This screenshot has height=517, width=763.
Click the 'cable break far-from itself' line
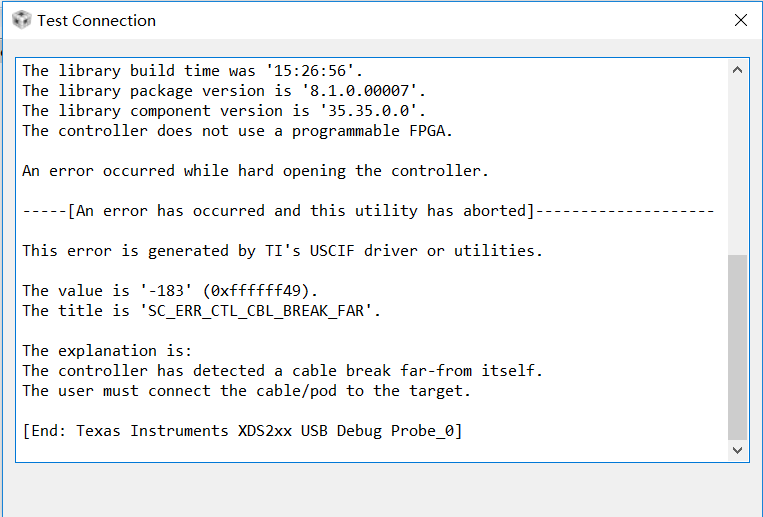[282, 371]
